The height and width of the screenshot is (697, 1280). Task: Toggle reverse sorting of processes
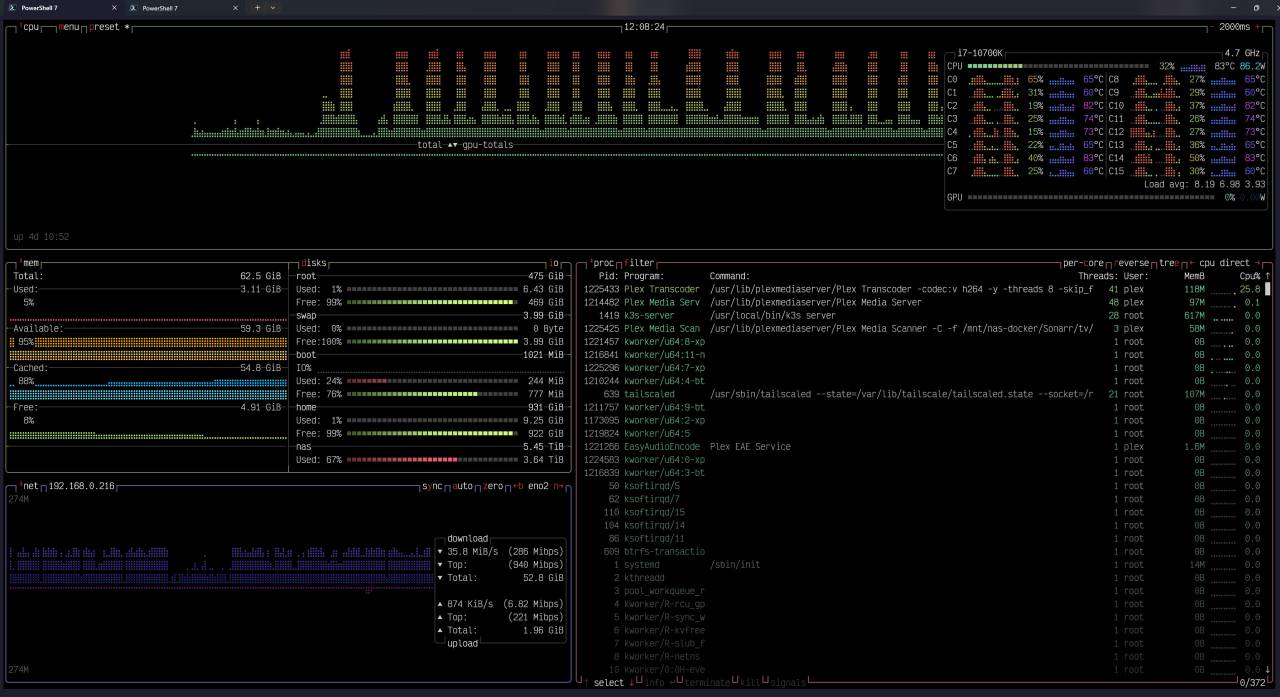(x=1133, y=263)
